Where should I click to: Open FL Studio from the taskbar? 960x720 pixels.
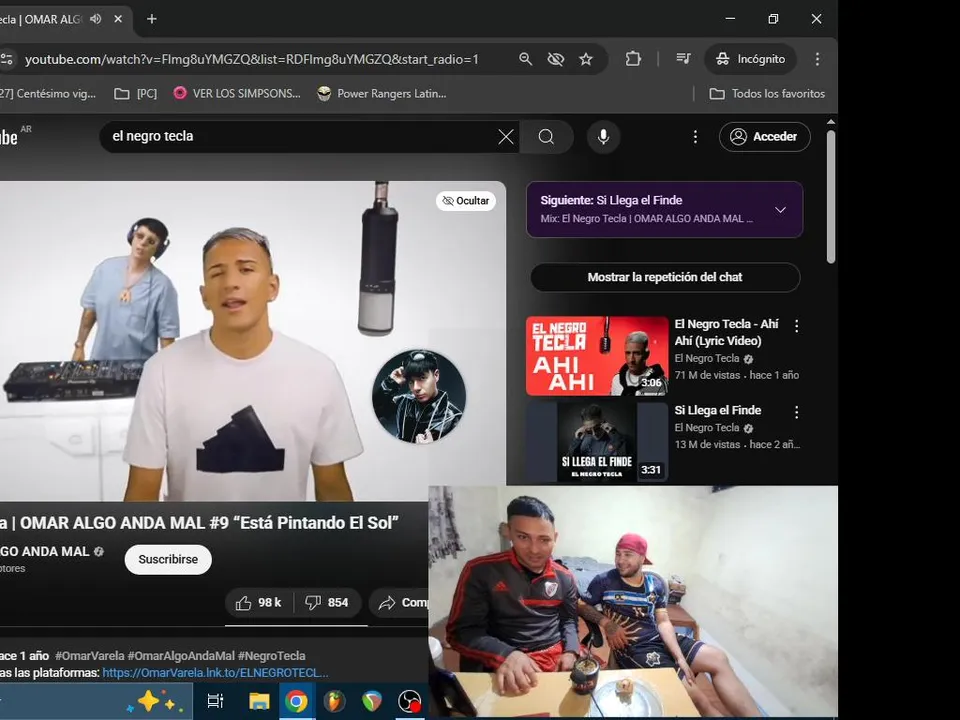(334, 700)
